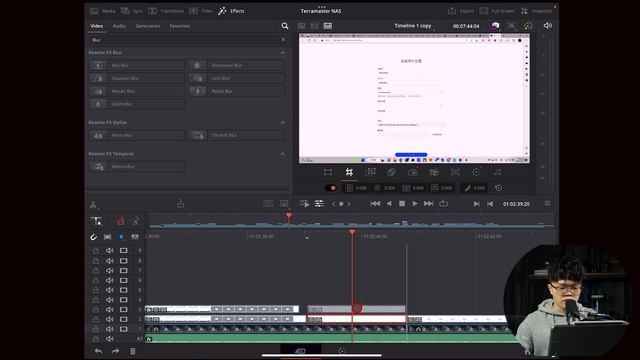Switch to the Video effects category
Image resolution: width=640 pixels, height=360 pixels.
pos(97,26)
